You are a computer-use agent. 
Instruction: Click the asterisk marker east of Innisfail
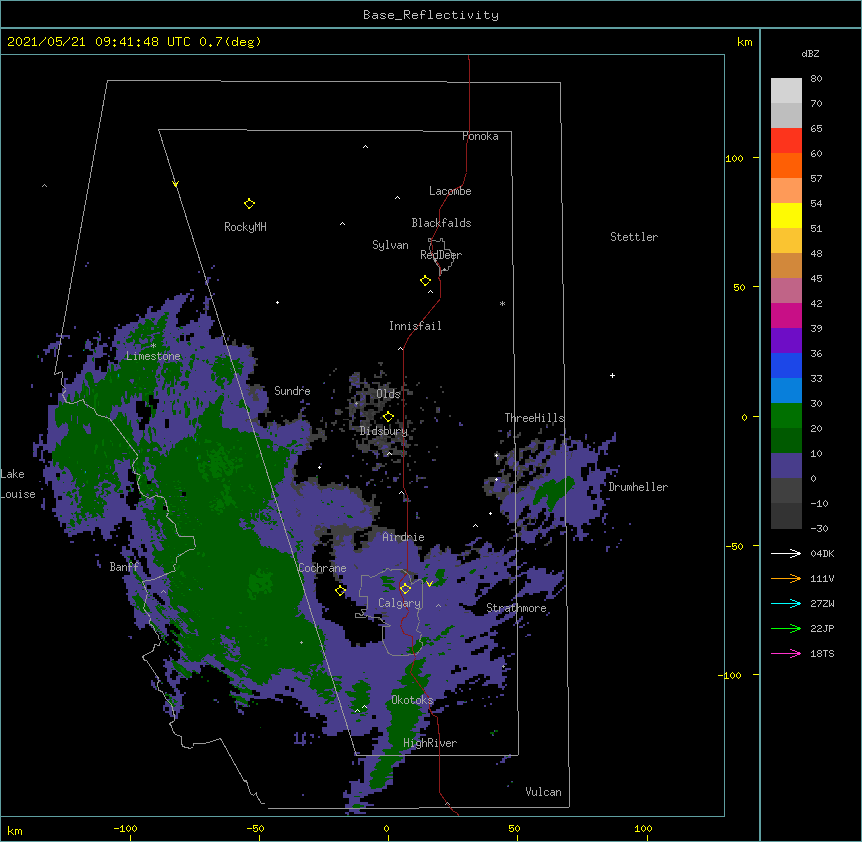coord(502,303)
